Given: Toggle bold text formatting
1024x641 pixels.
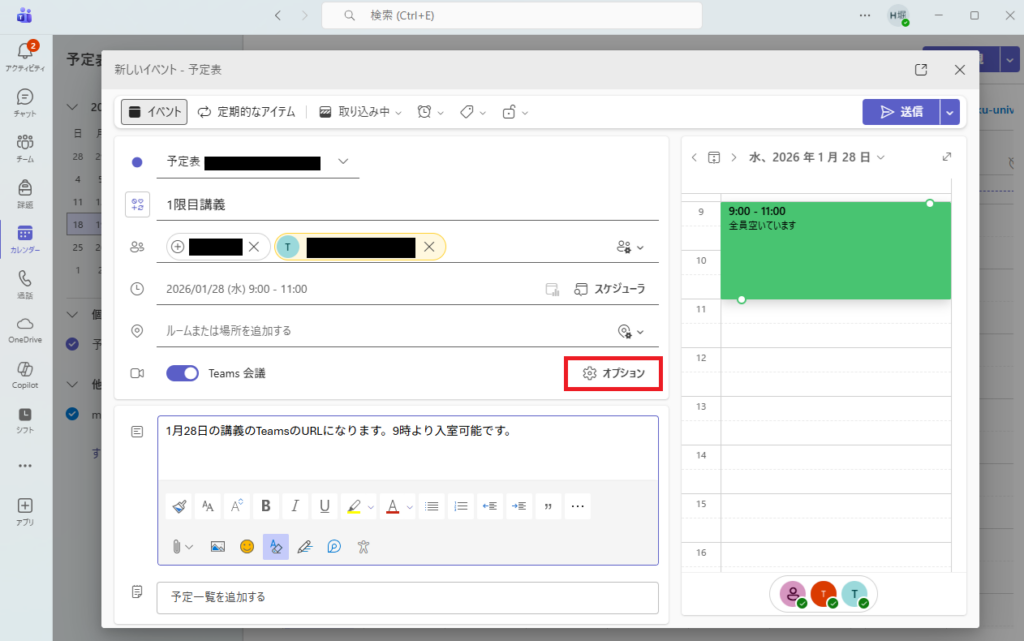Looking at the screenshot, I should 266,506.
